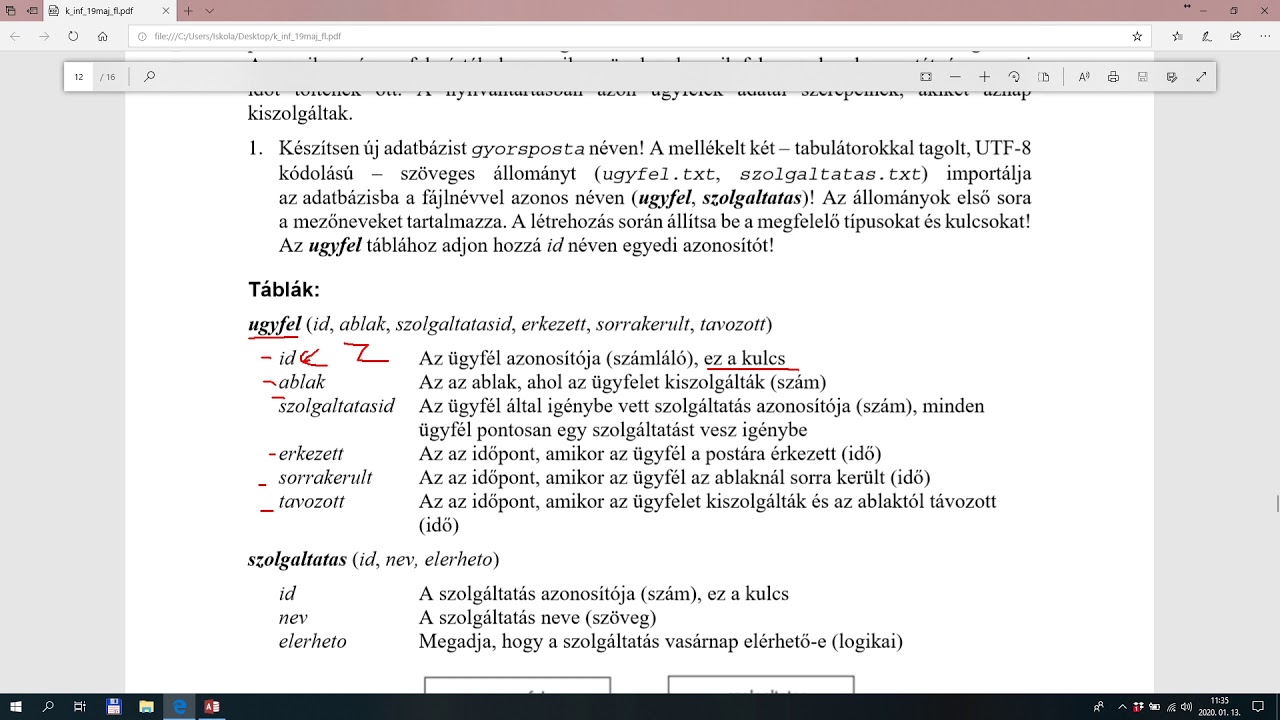Print the PDF document

point(1113,77)
